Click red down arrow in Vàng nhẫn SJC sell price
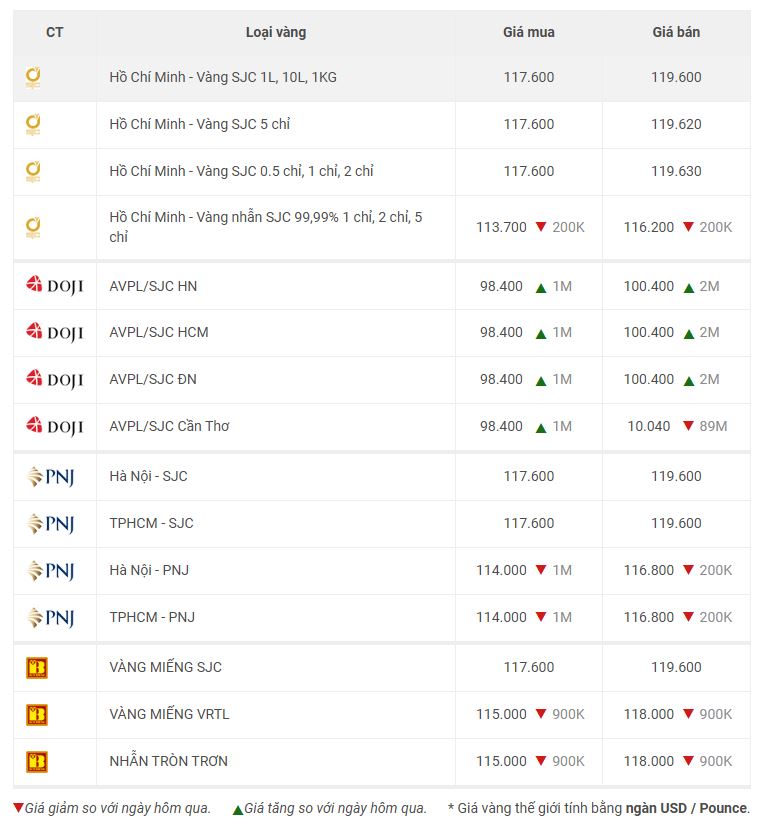The height and width of the screenshot is (829, 767). 688,227
